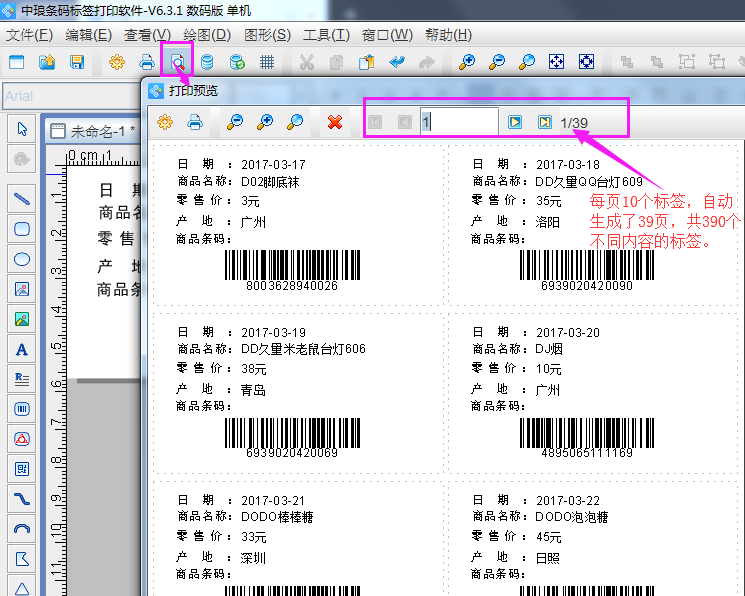Click the printer icon in print preview toolbar

pos(196,122)
